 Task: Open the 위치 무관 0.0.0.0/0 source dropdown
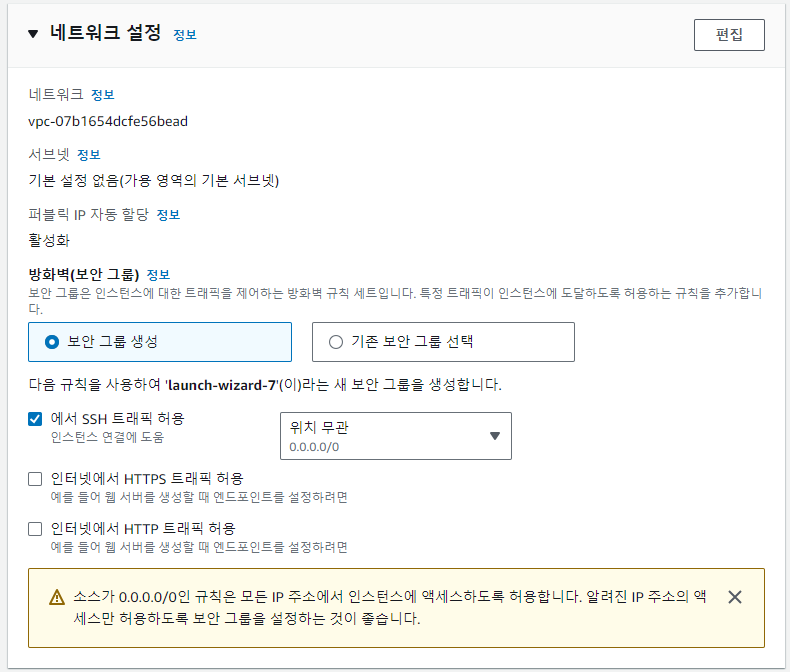396,436
